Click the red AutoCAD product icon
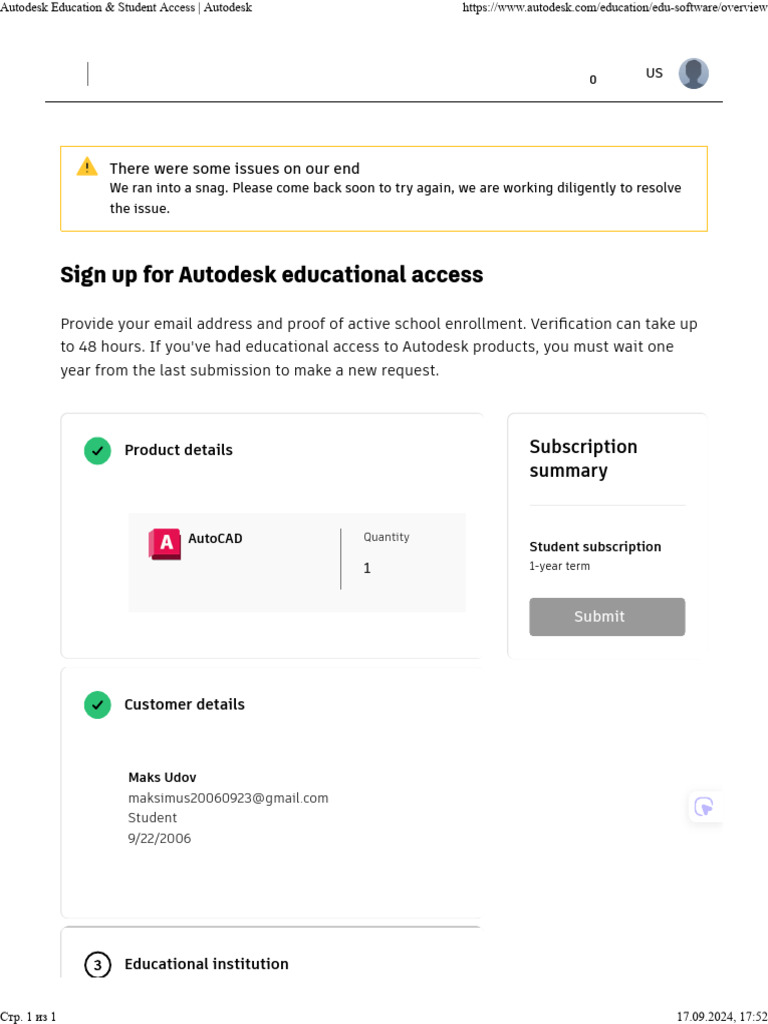 (x=165, y=543)
